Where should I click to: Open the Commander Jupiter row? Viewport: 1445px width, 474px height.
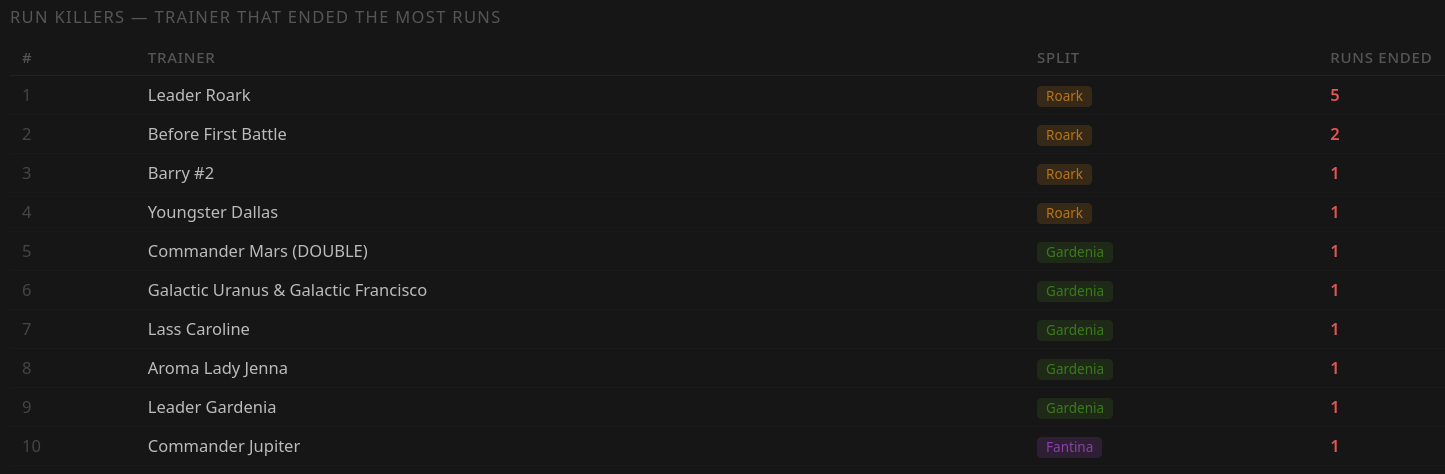[x=722, y=447]
